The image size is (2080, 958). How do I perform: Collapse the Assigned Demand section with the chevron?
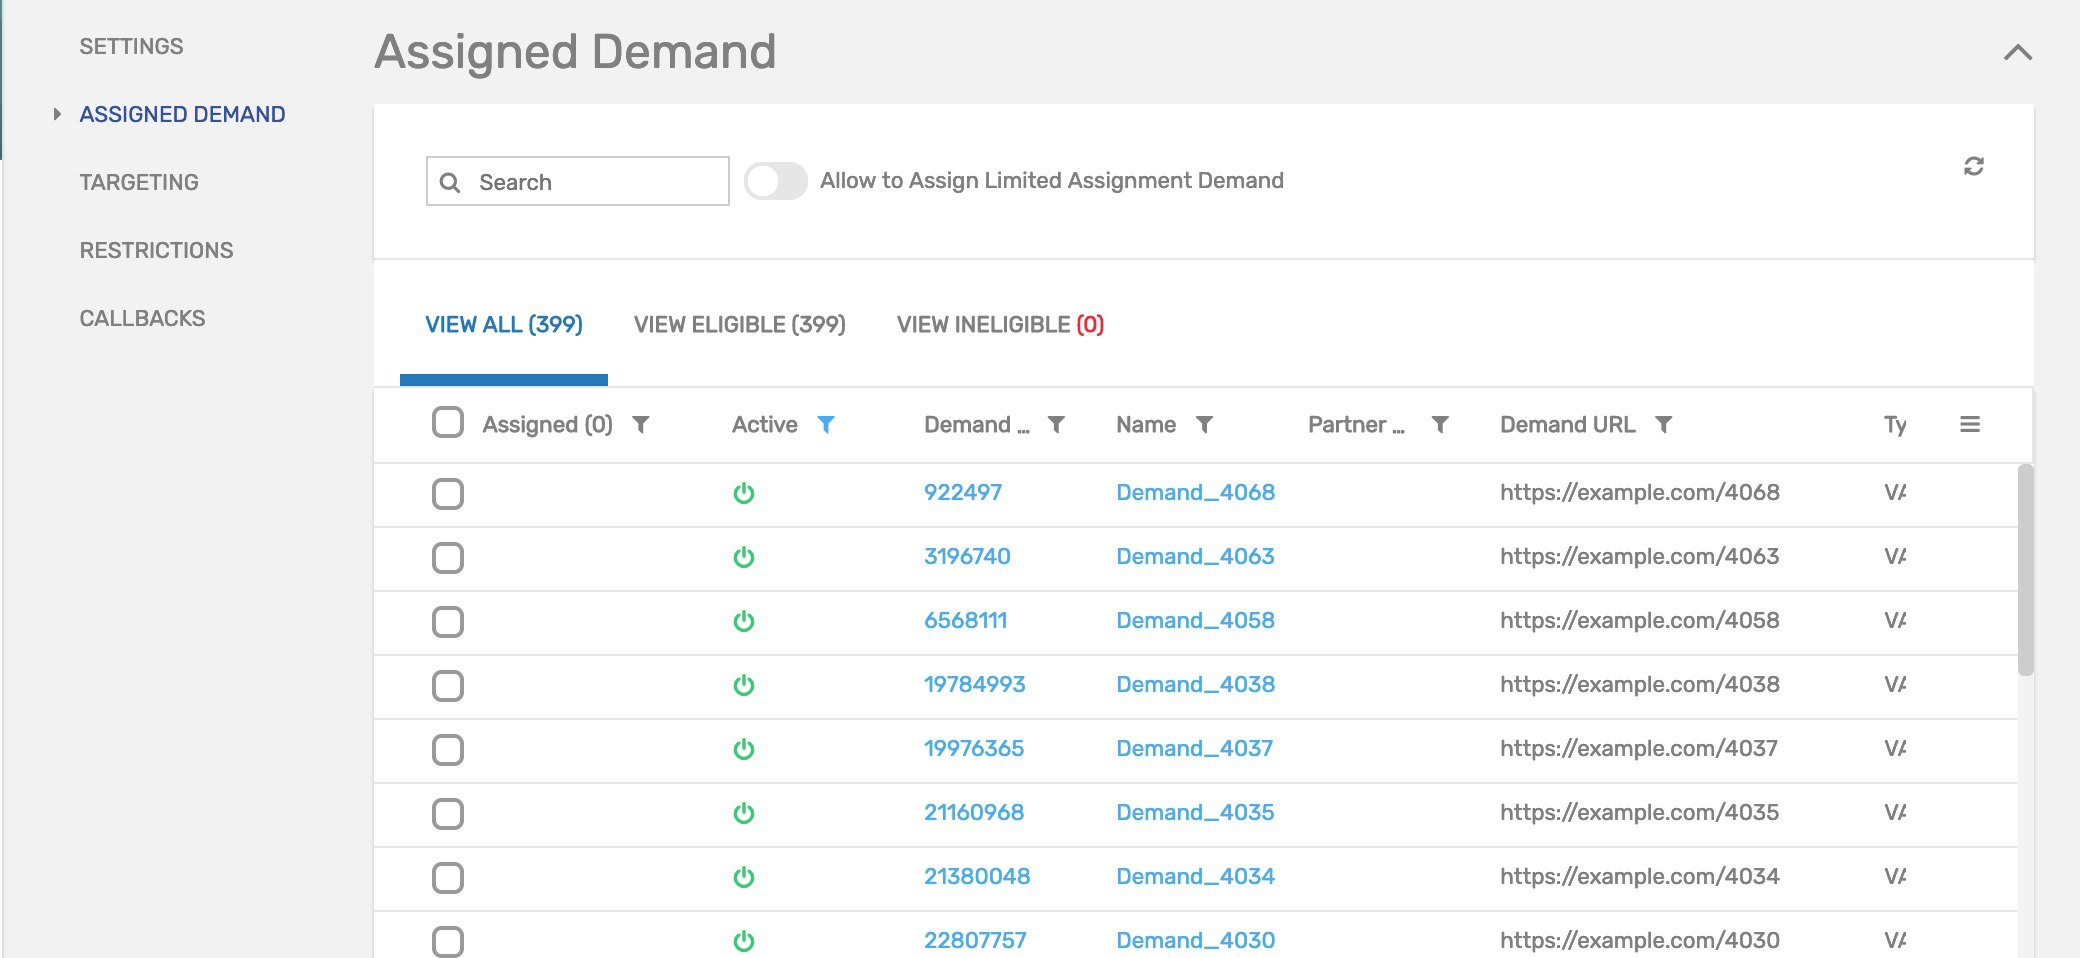tap(2018, 52)
